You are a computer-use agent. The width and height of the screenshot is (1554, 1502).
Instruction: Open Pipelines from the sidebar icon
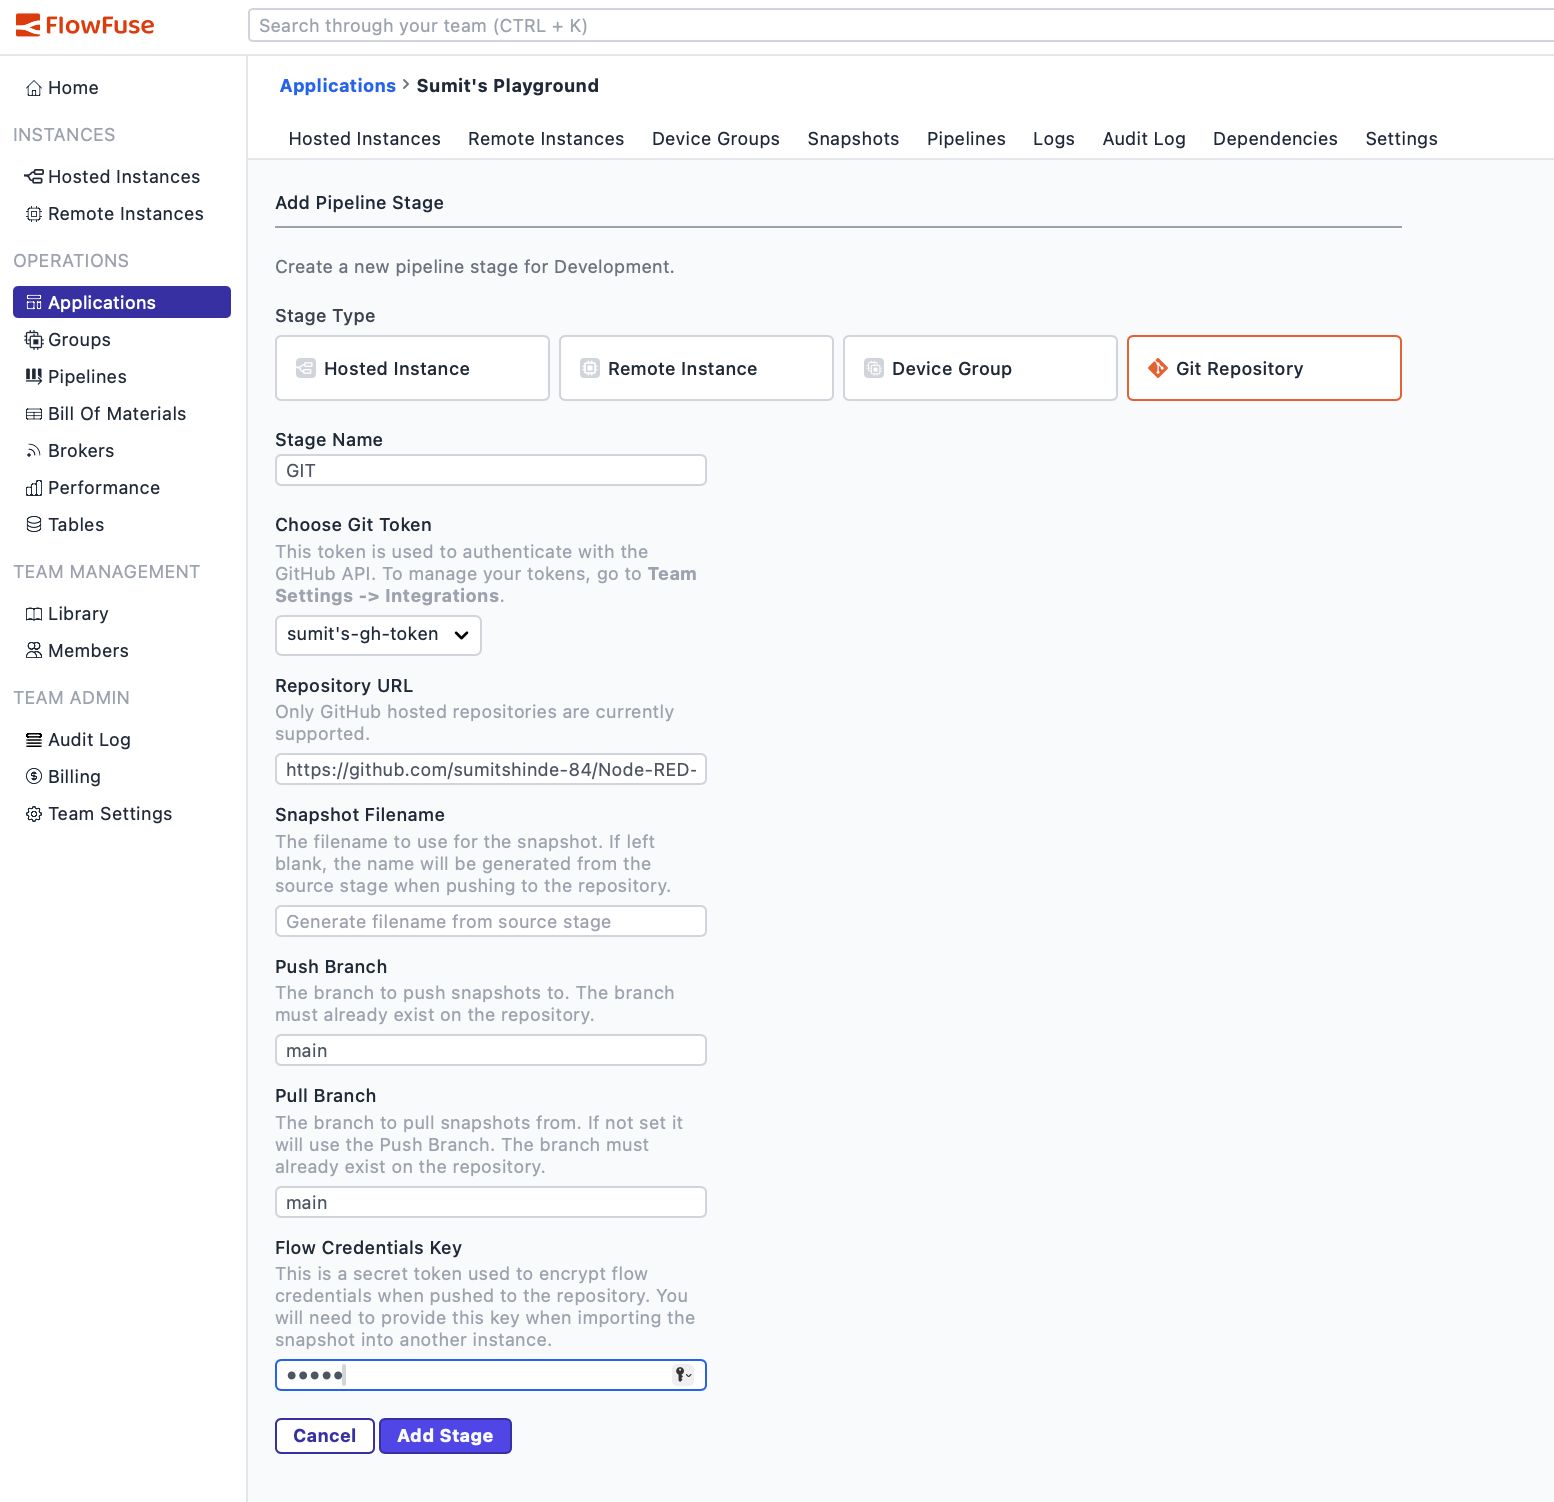(x=34, y=376)
